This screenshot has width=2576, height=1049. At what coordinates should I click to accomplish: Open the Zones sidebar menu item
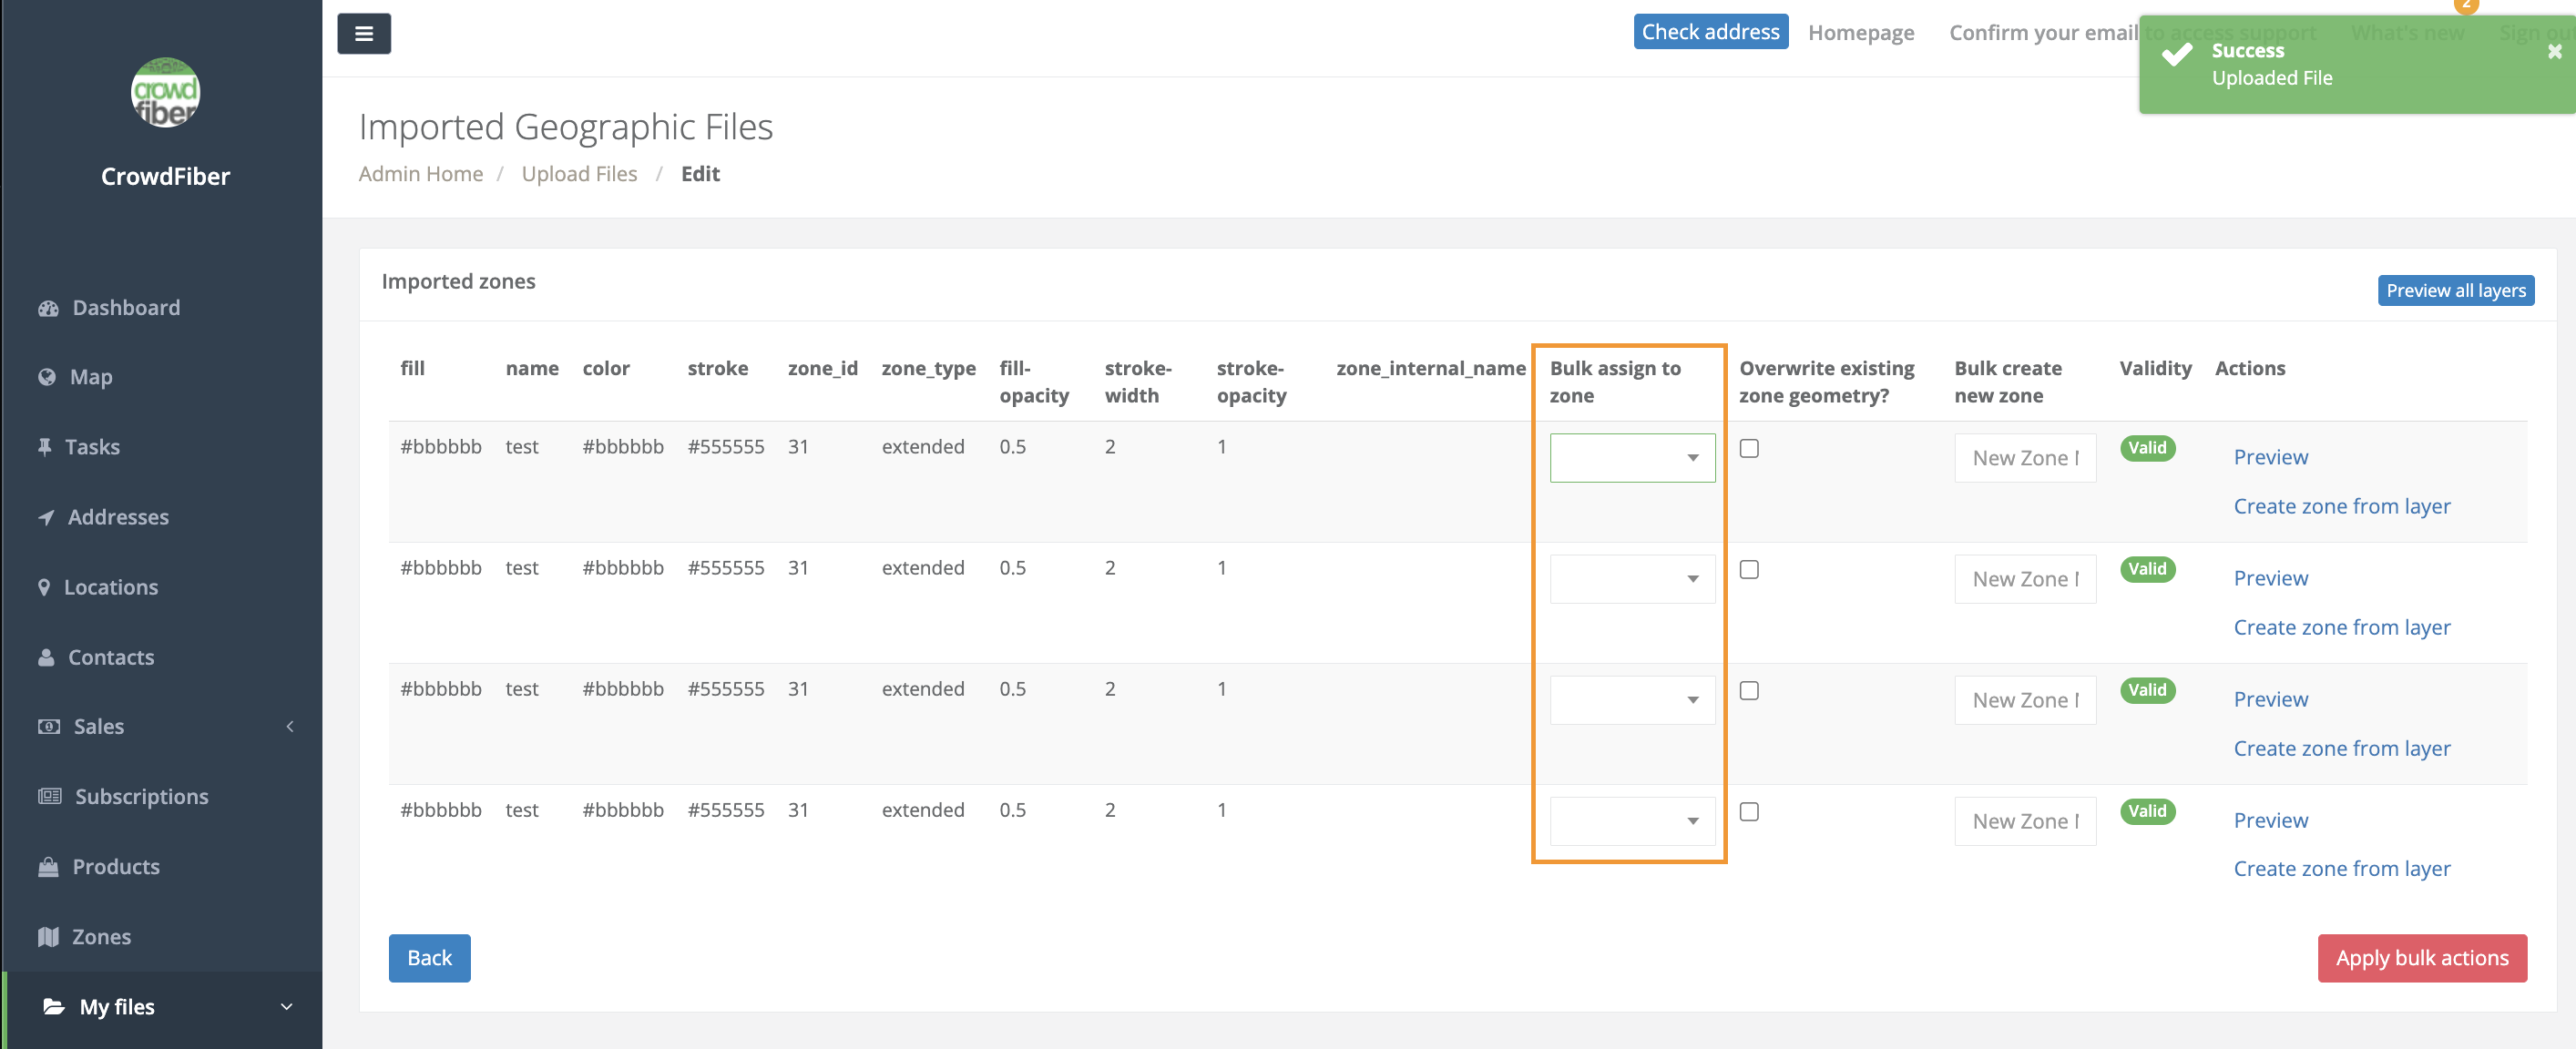(x=101, y=937)
